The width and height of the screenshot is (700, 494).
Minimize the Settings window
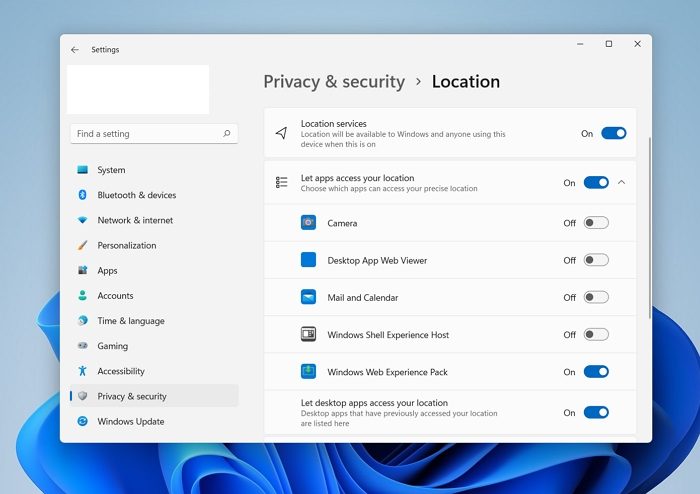click(x=580, y=44)
